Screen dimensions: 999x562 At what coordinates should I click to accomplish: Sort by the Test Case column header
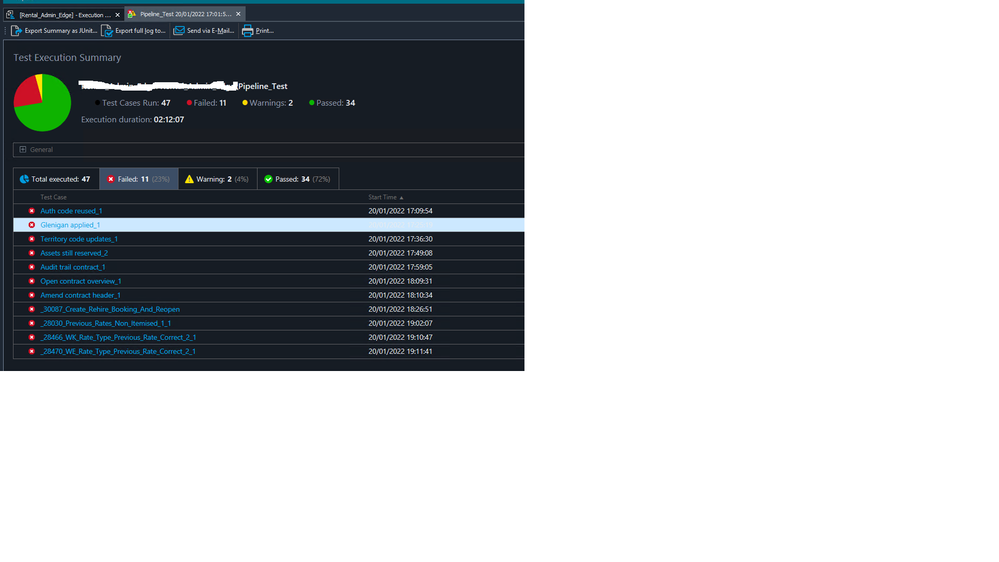click(54, 198)
